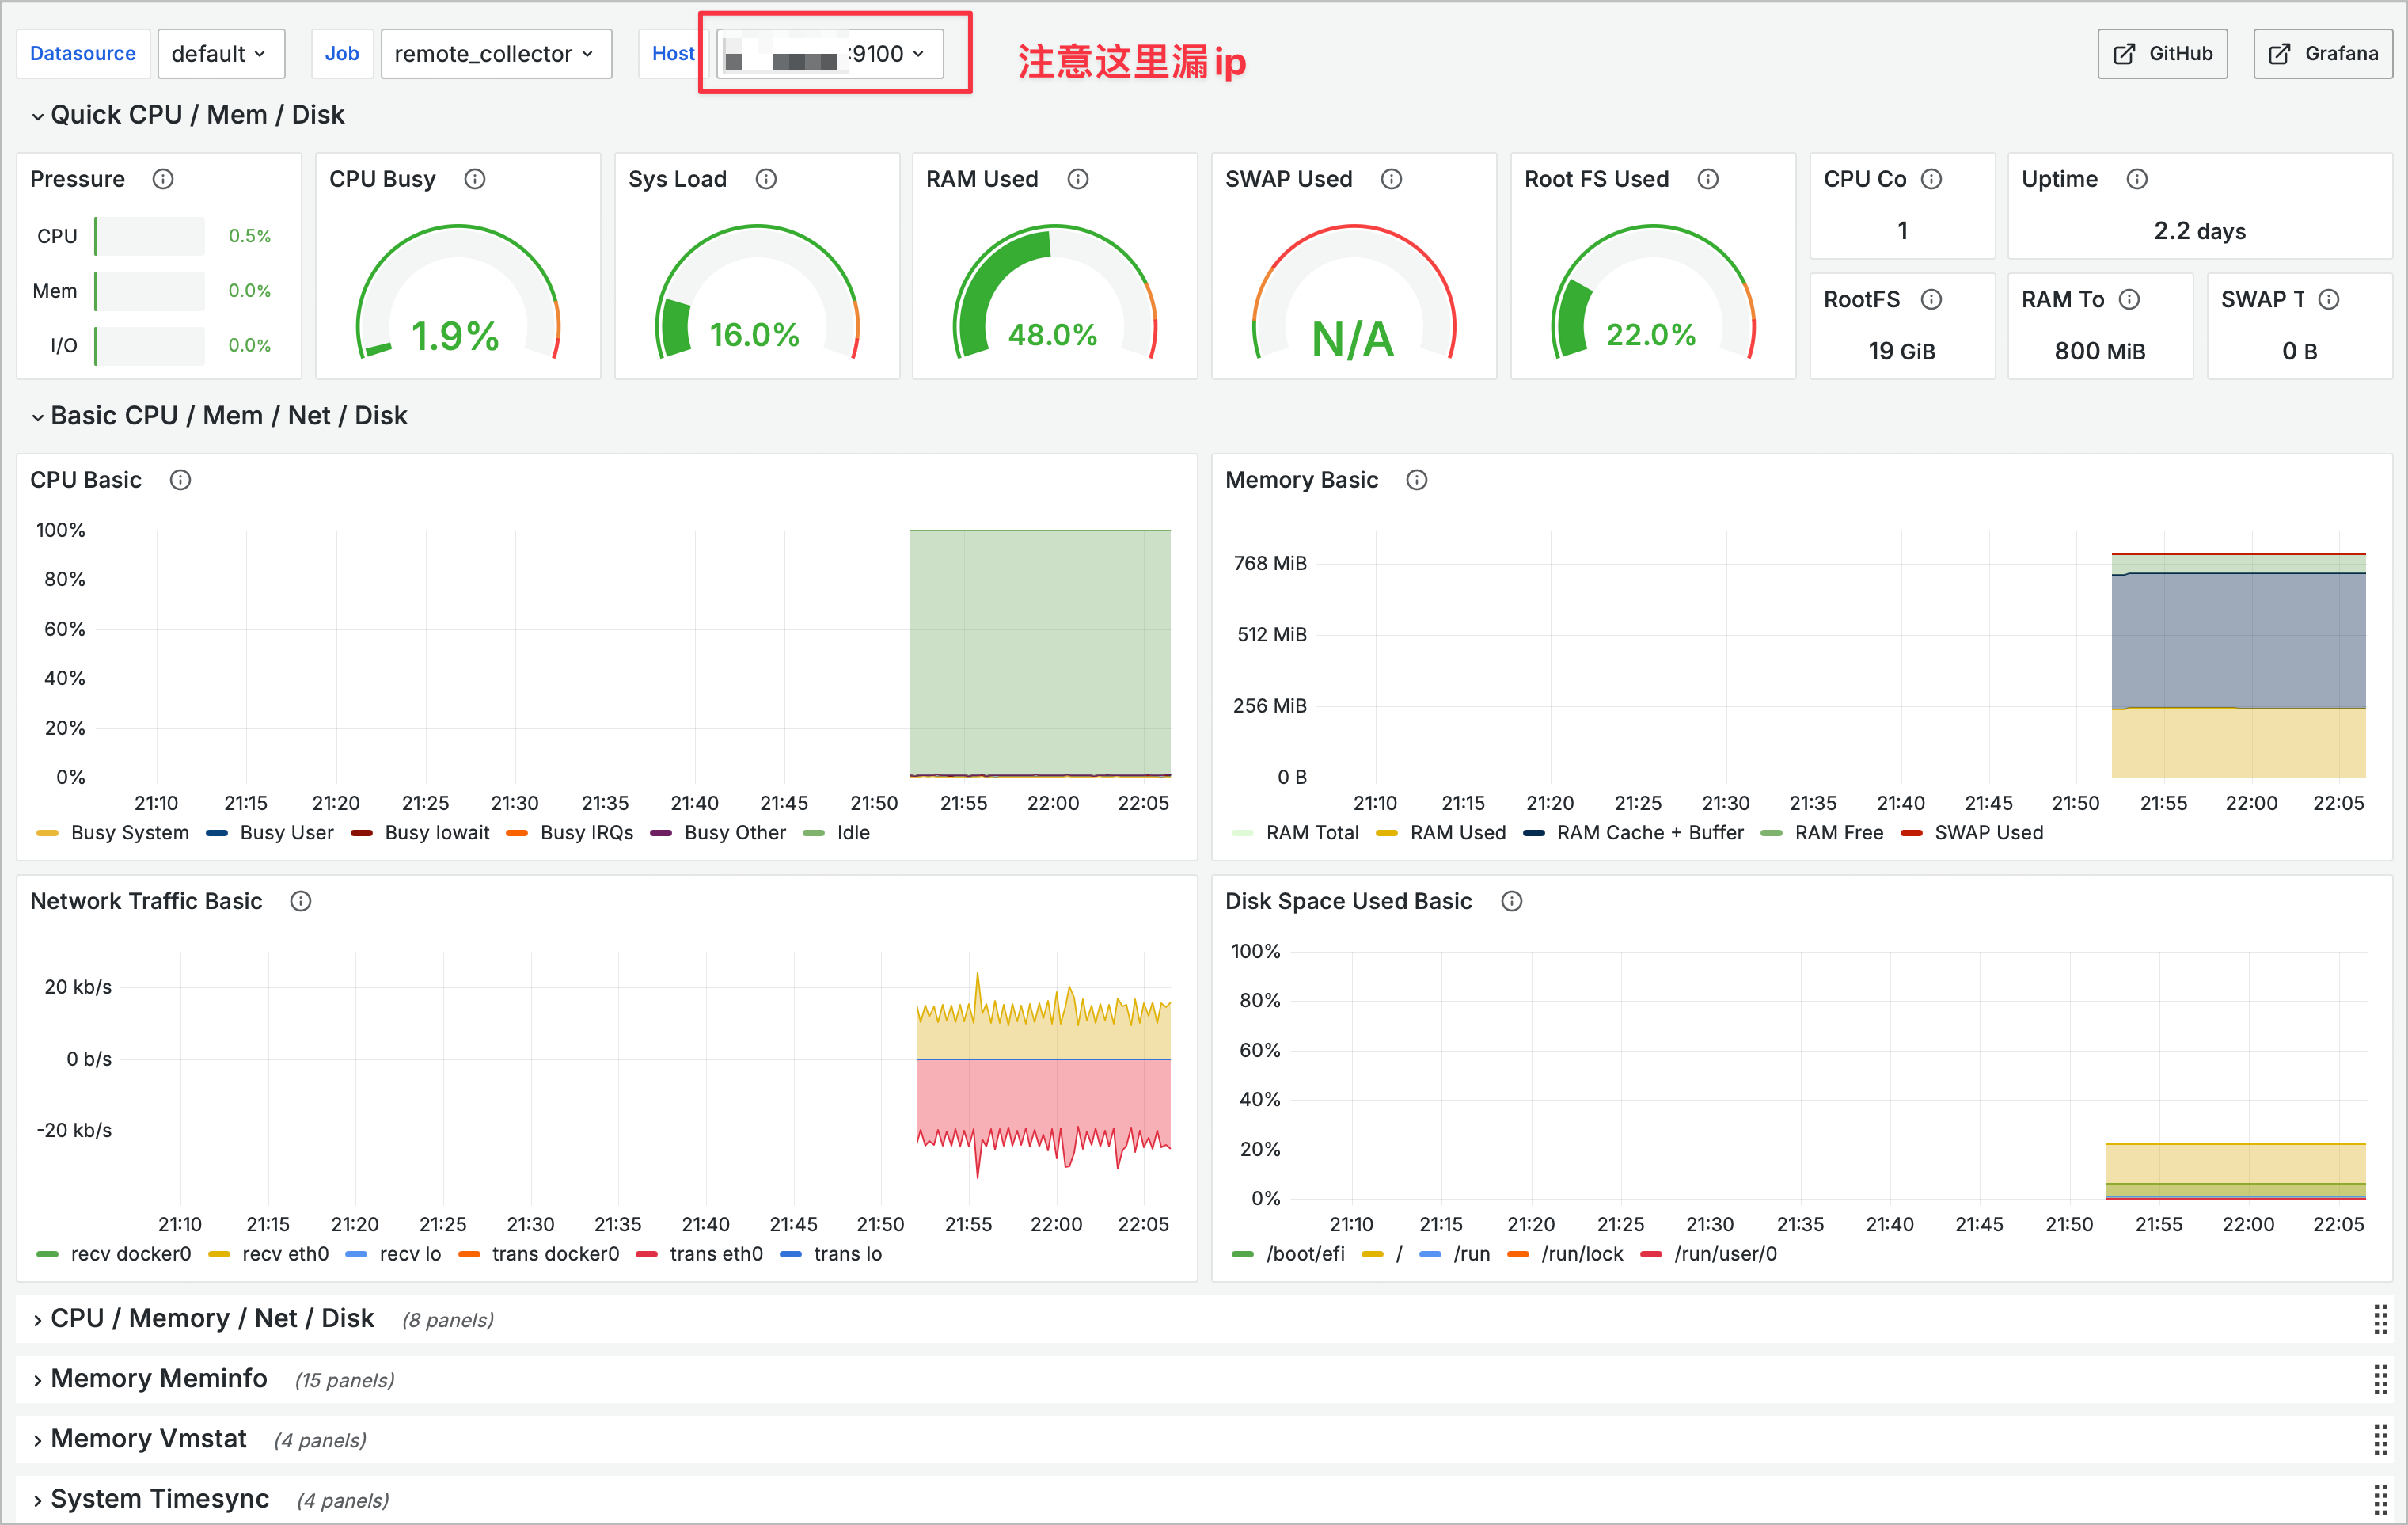Open the Job remote_collector dropdown
The height and width of the screenshot is (1525, 2408).
(495, 54)
